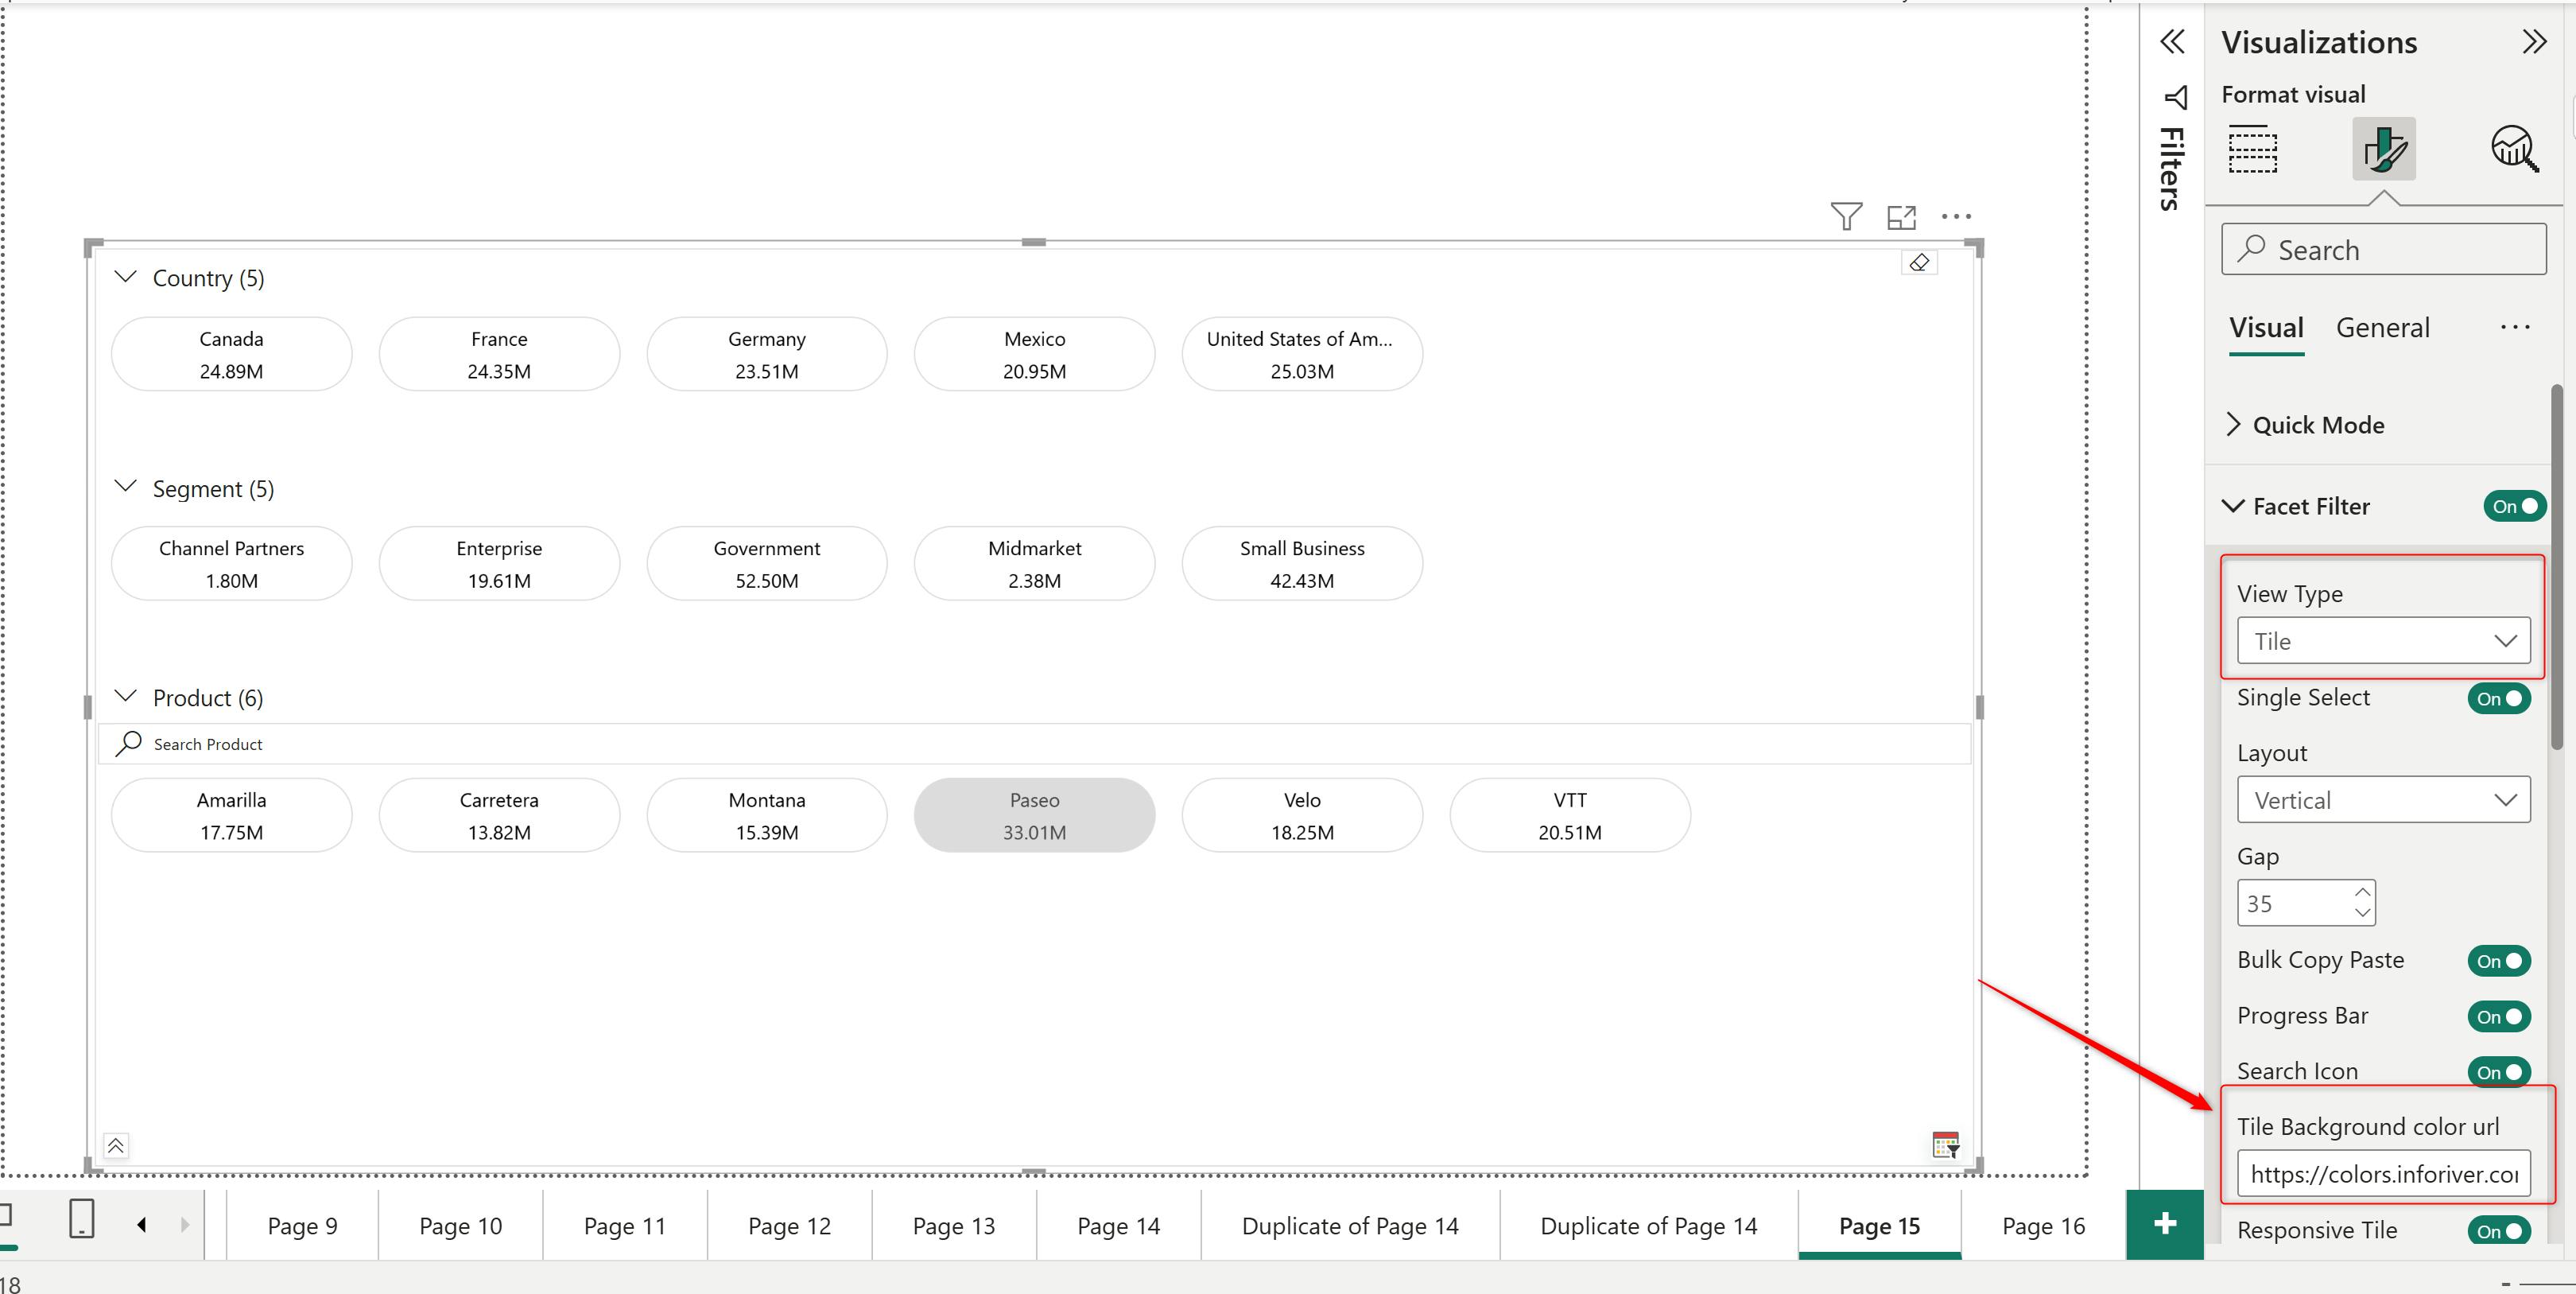This screenshot has width=2576, height=1294.
Task: Add a new page with the plus button
Action: (2165, 1224)
